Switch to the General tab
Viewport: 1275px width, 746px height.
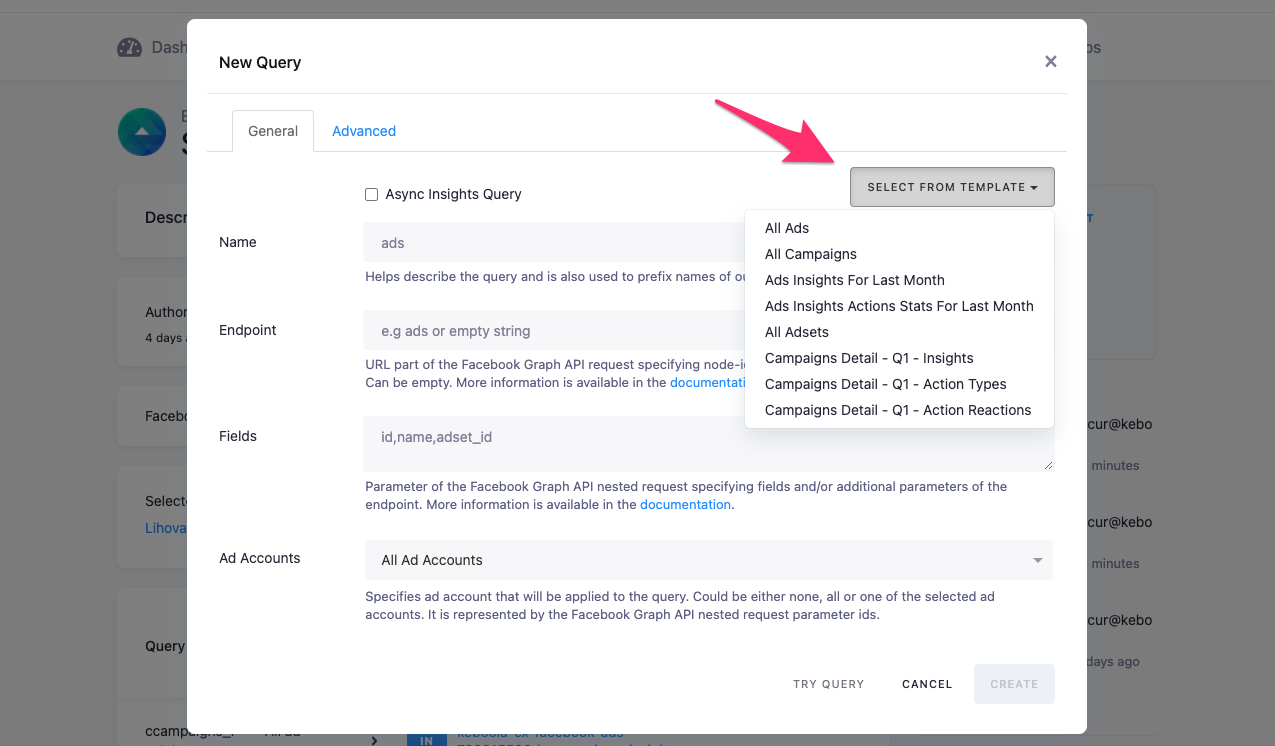[273, 131]
